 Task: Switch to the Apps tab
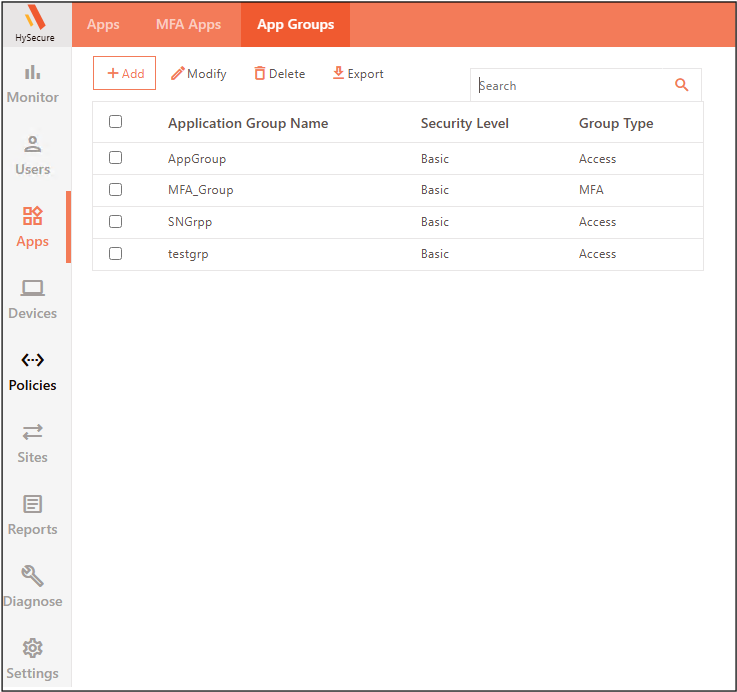tap(103, 24)
